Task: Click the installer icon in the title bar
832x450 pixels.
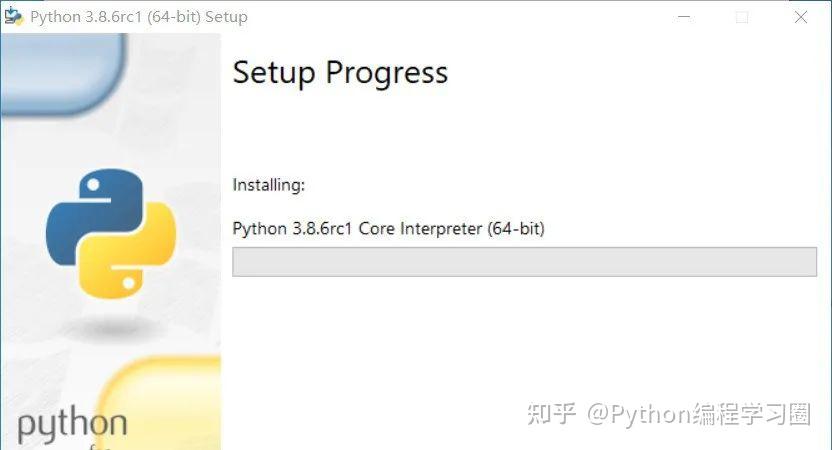Action: 14,17
